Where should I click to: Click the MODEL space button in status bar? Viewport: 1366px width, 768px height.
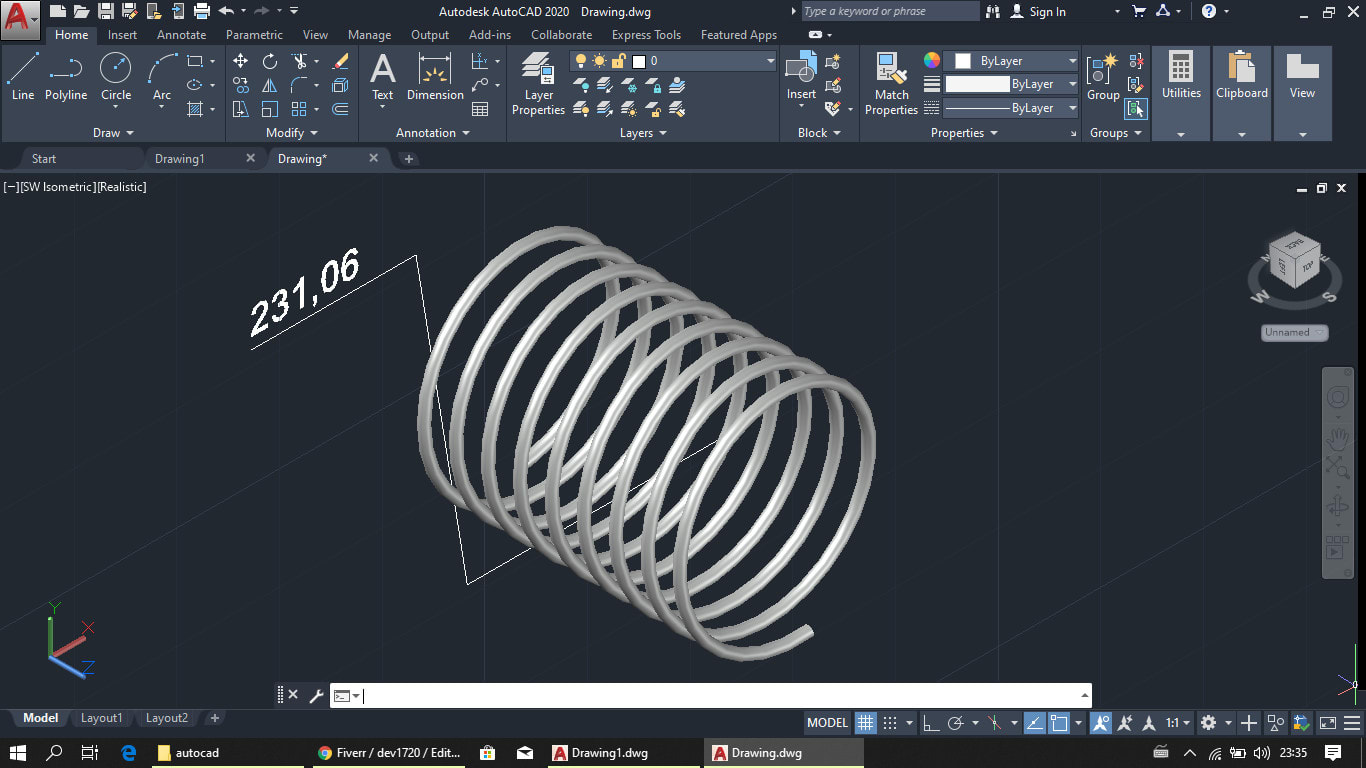[x=827, y=723]
